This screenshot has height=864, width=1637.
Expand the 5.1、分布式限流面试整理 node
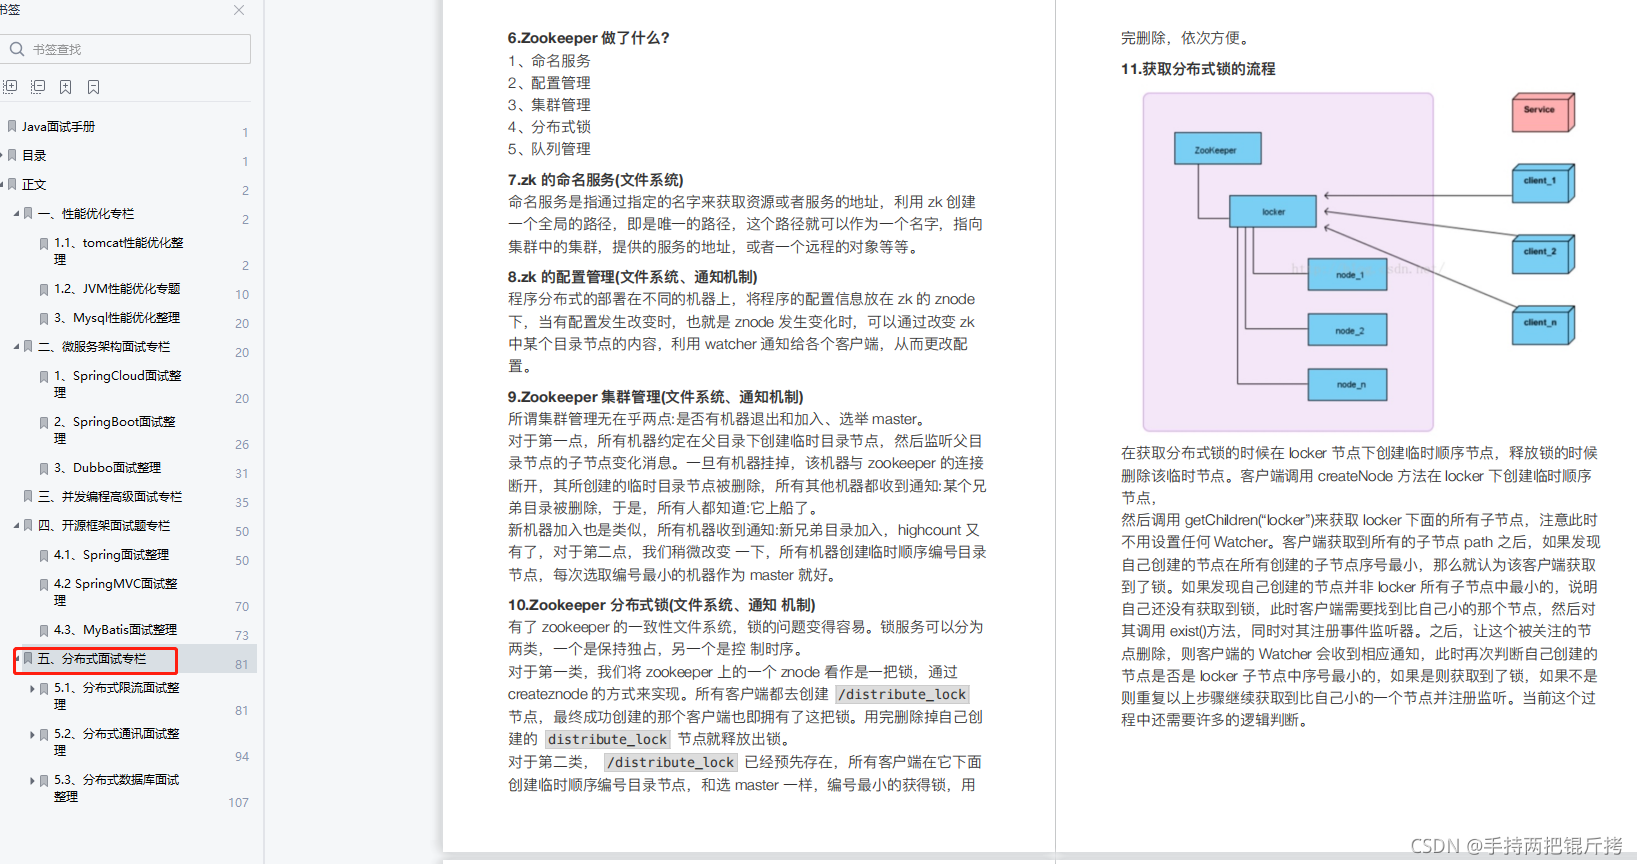(32, 688)
